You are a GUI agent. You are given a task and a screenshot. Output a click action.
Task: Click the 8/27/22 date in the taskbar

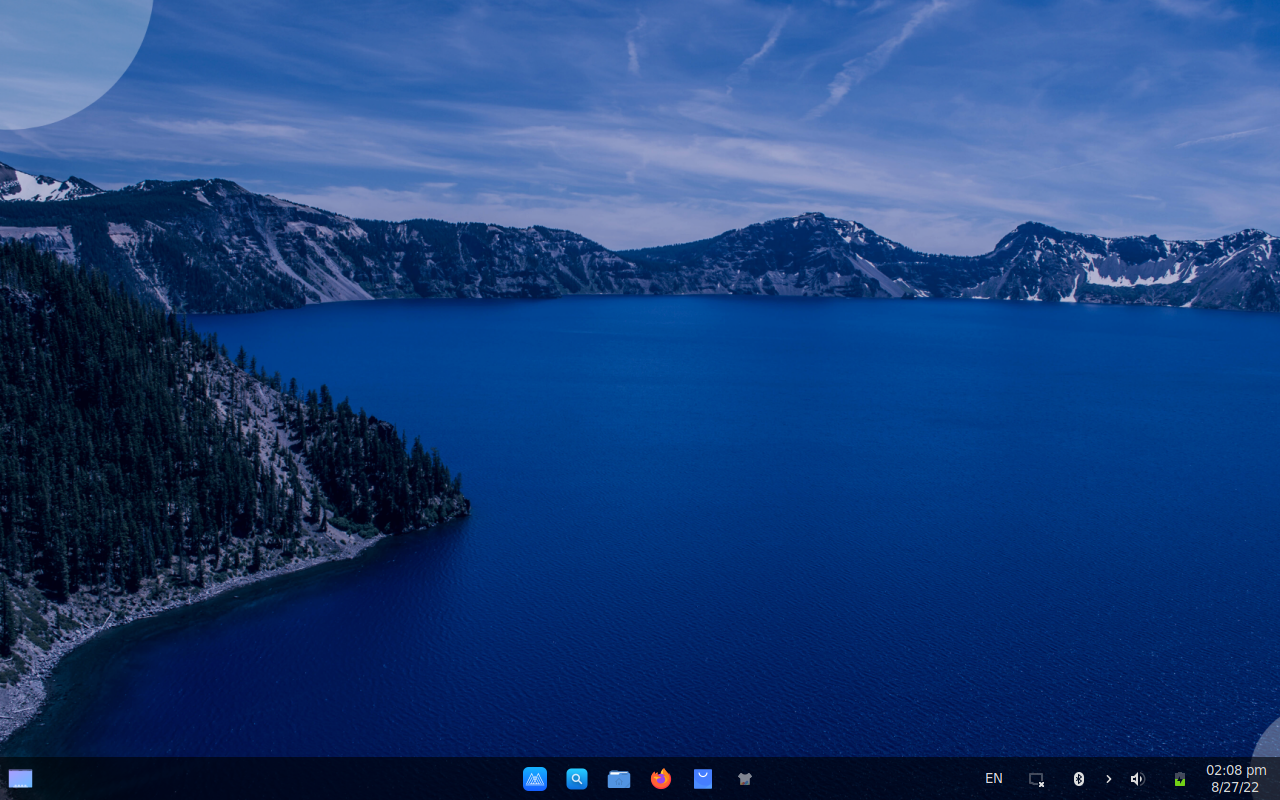[x=1236, y=788]
